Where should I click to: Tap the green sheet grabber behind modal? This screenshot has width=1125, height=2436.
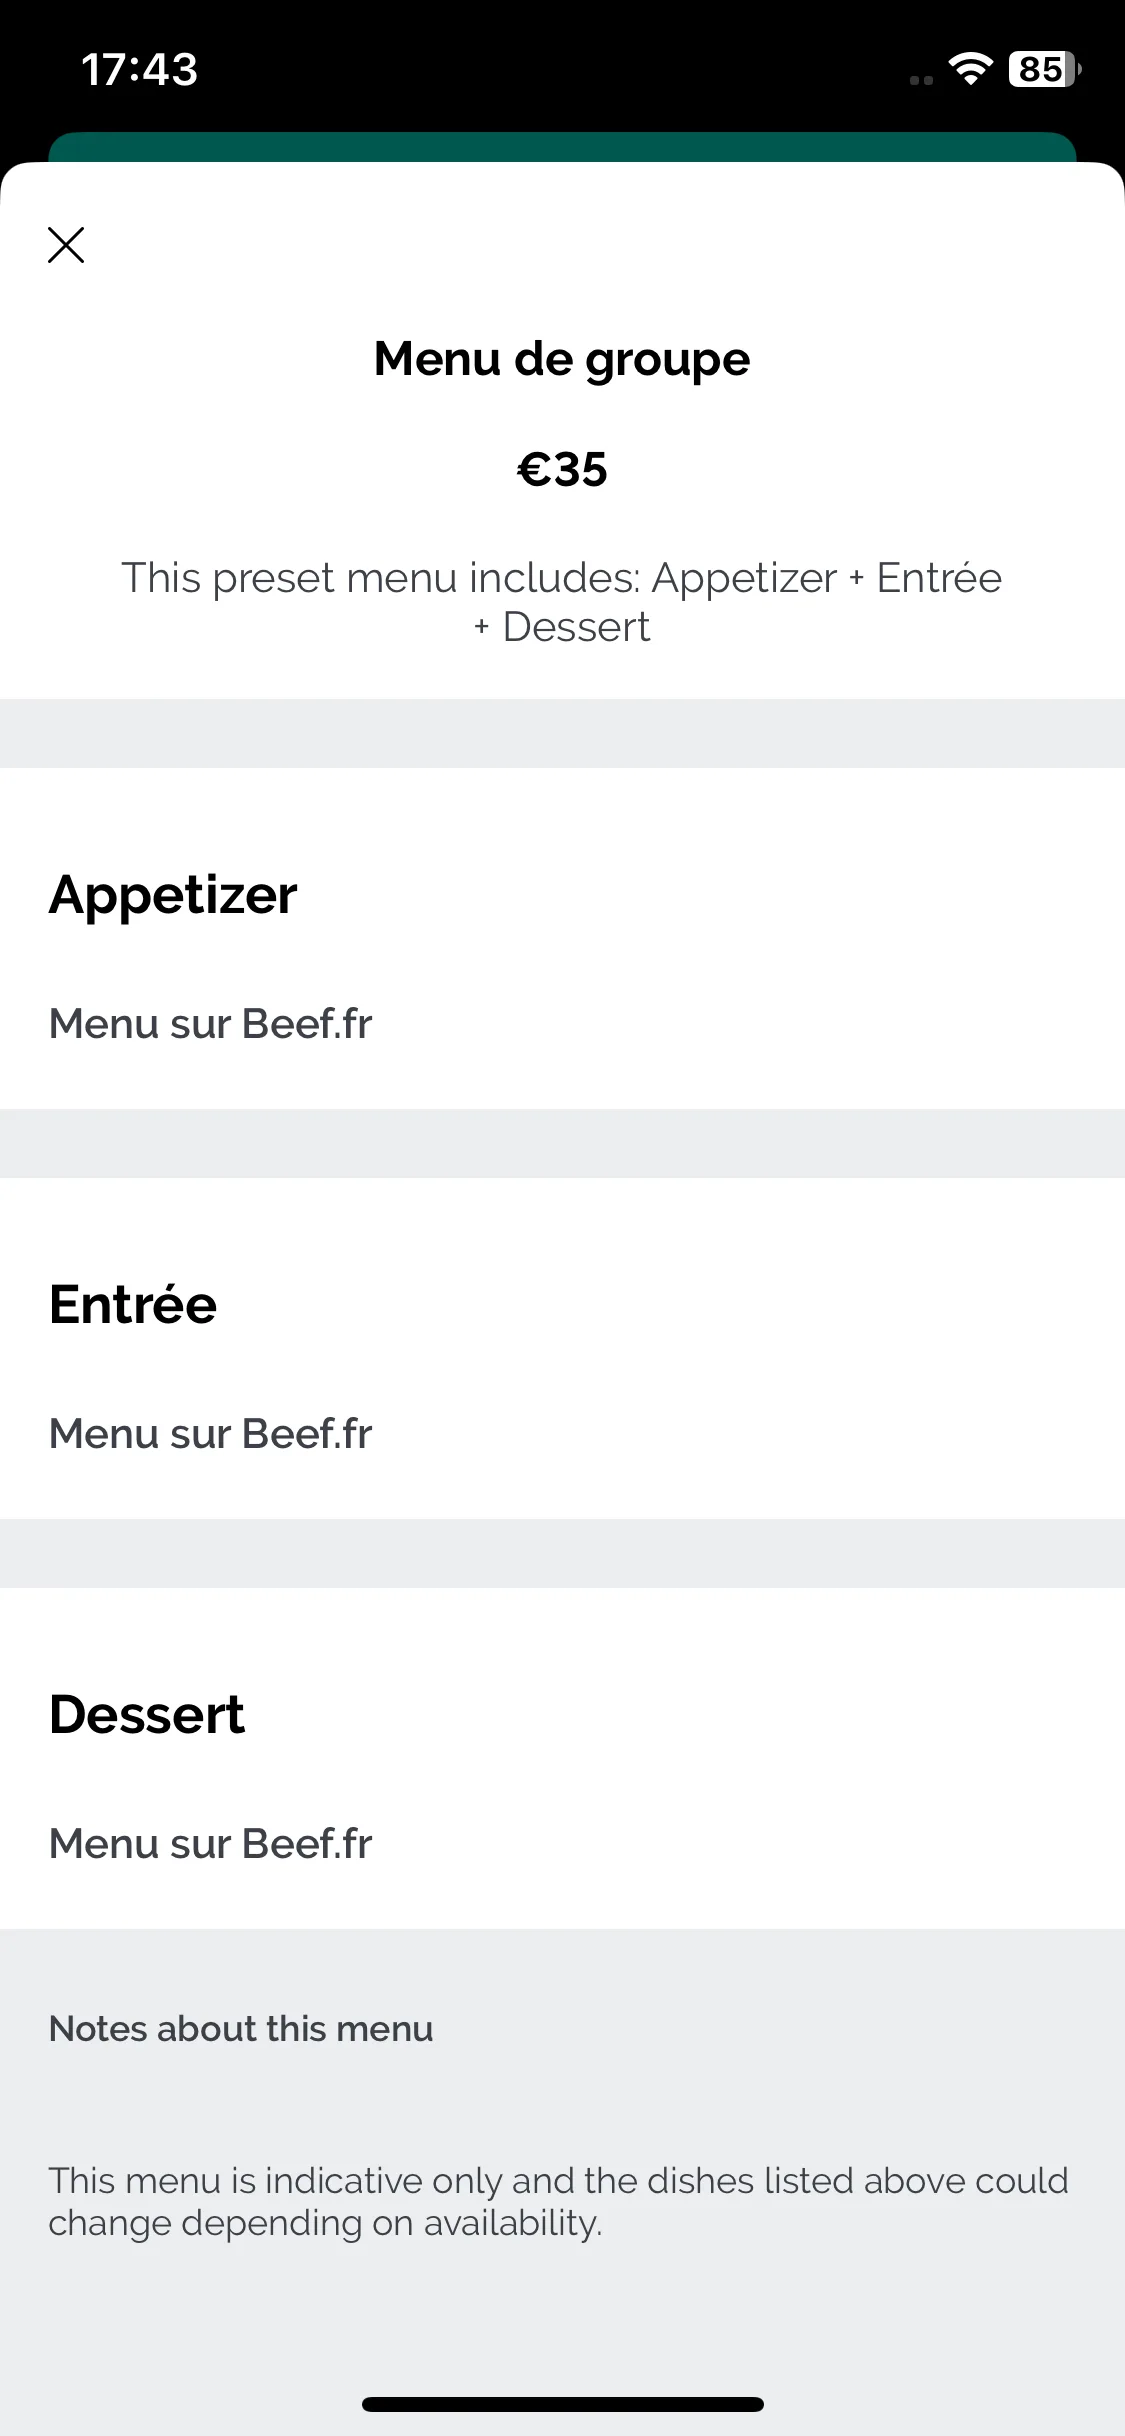click(x=562, y=147)
